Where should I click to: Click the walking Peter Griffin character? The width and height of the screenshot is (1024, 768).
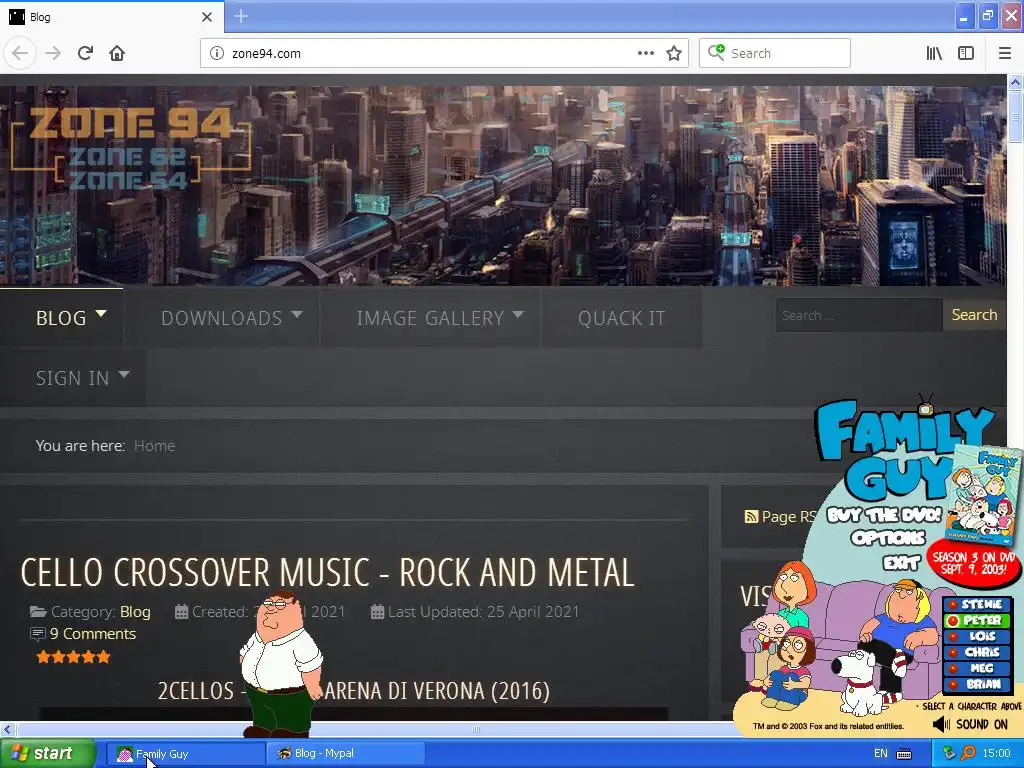(280, 664)
